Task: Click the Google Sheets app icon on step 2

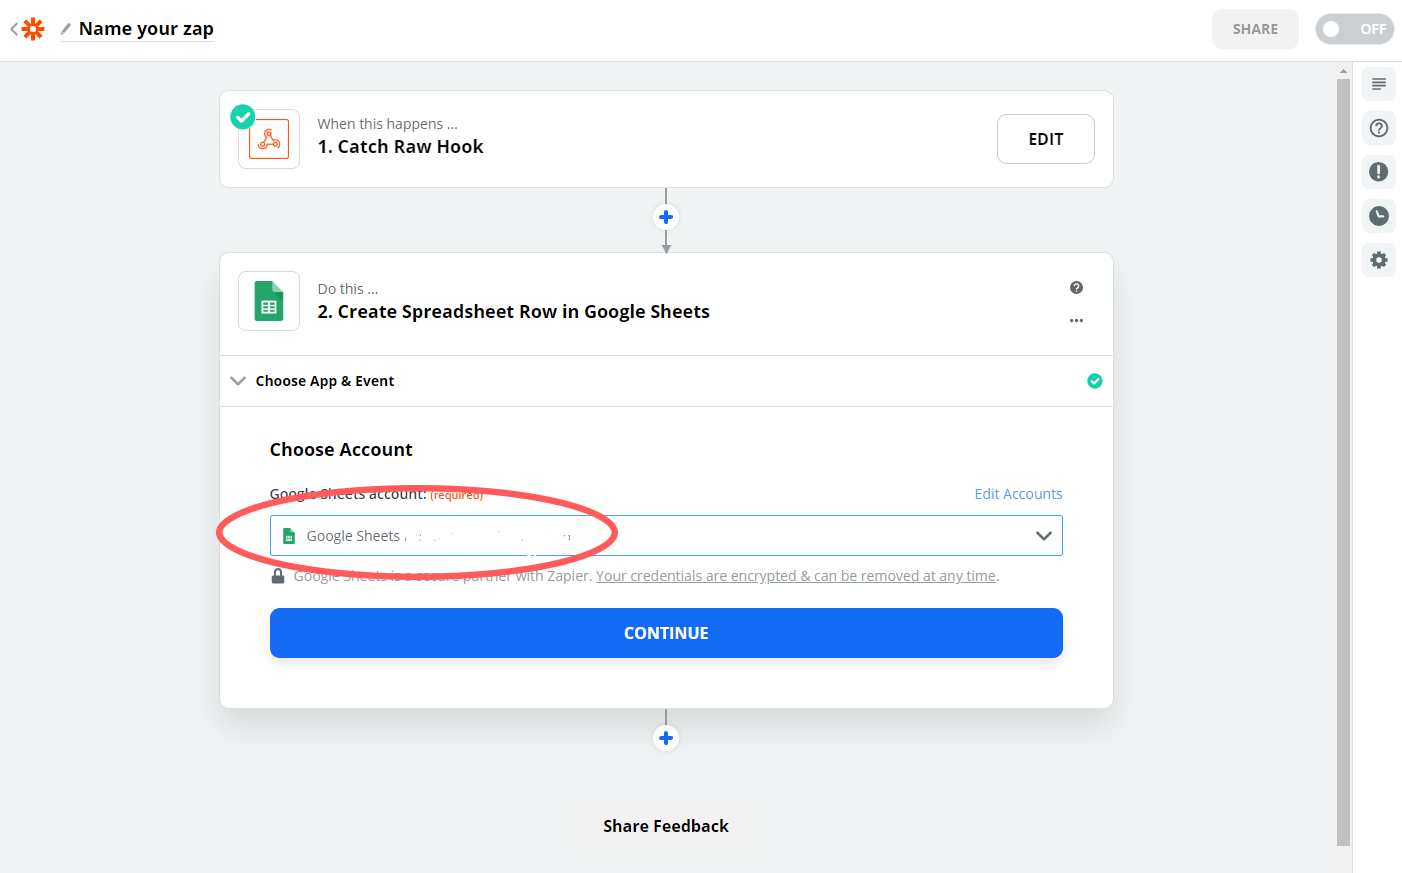Action: tap(268, 300)
